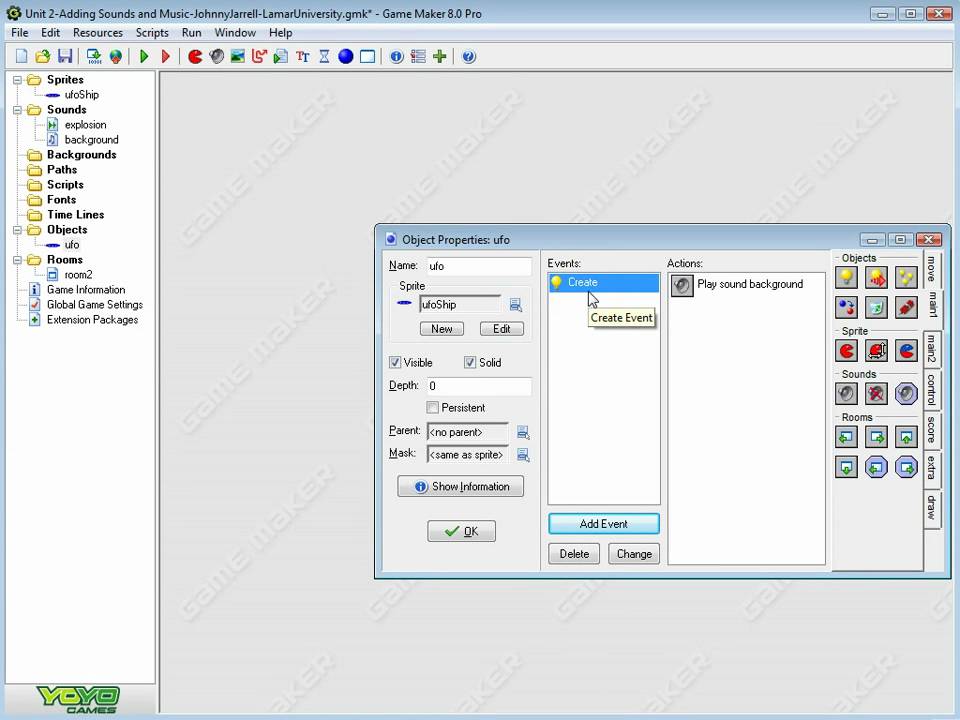Open help via blue question mark icon
The image size is (960, 720).
[468, 57]
